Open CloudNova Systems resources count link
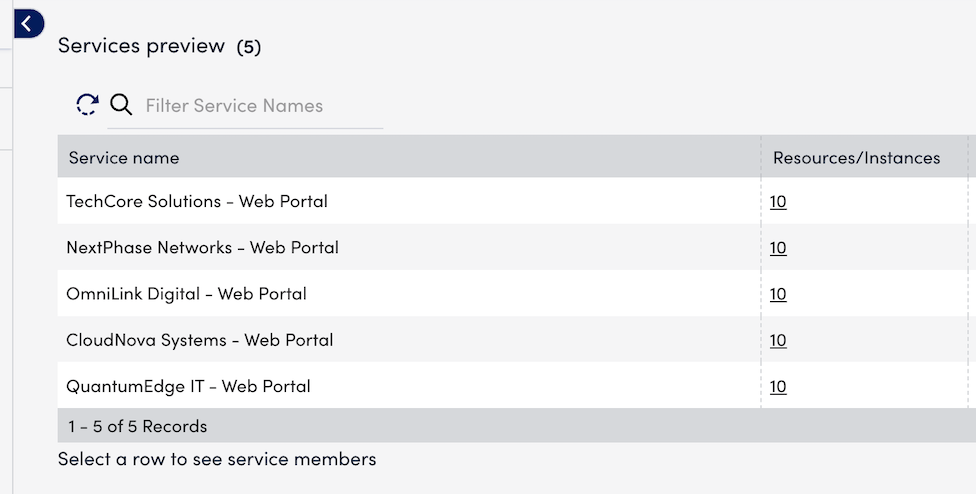The image size is (976, 494). point(778,340)
